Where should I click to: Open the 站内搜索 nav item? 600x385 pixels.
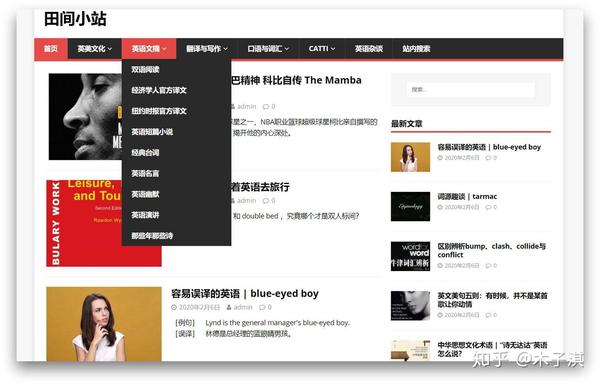[416, 49]
